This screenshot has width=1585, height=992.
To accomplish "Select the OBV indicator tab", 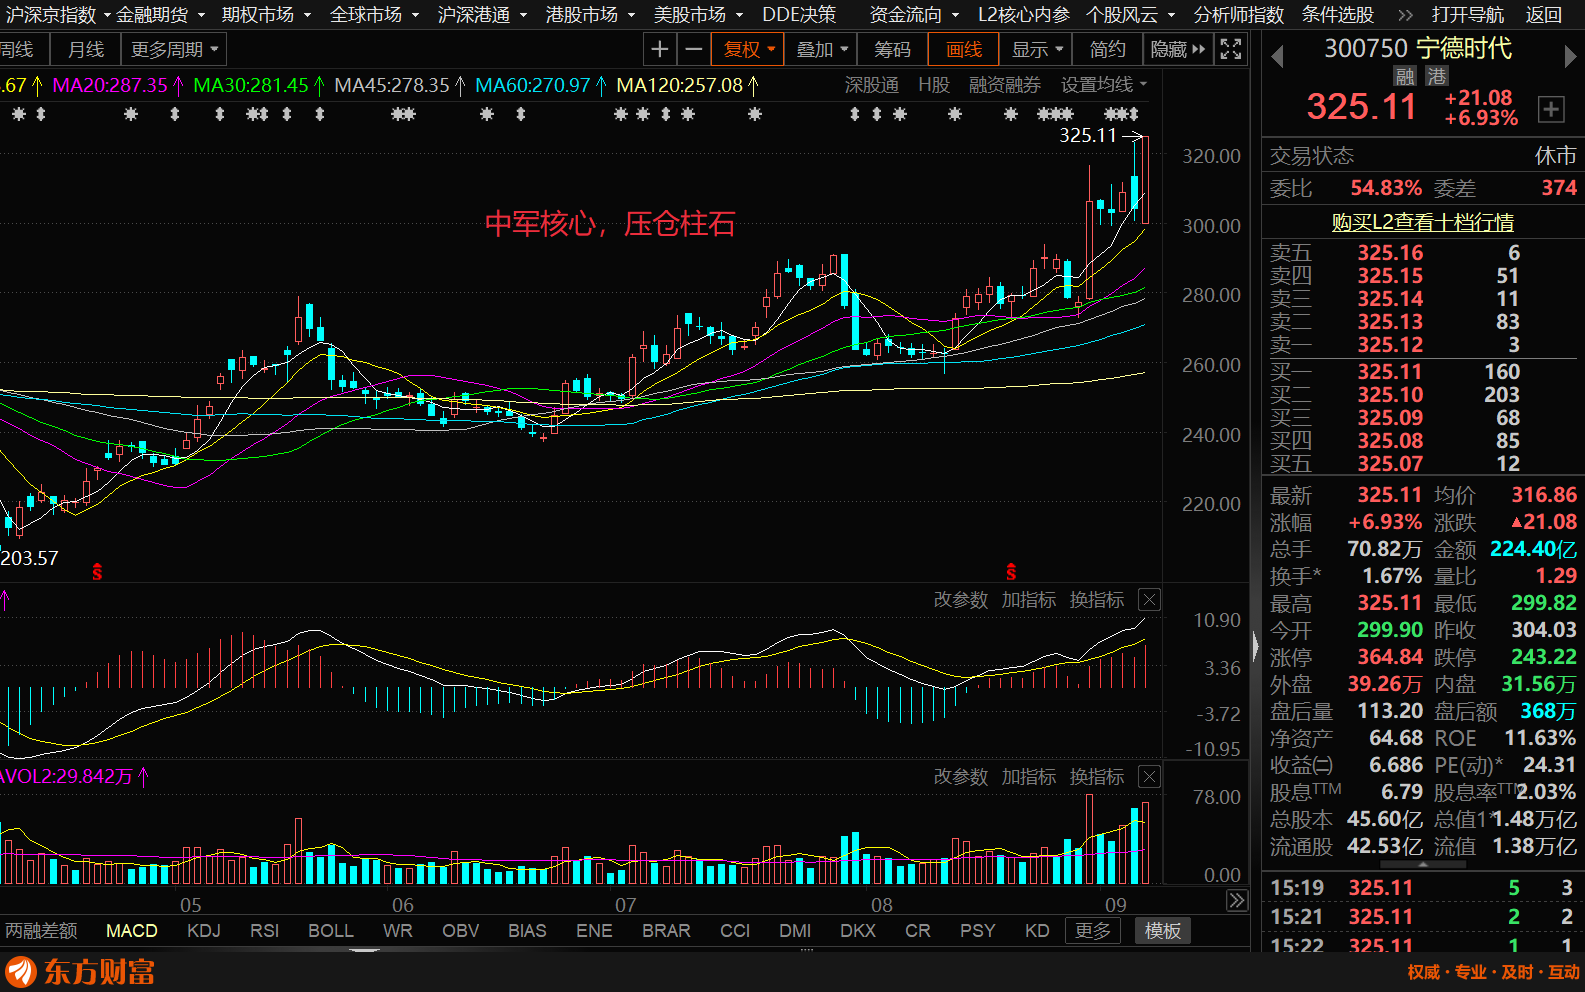I will tap(461, 931).
